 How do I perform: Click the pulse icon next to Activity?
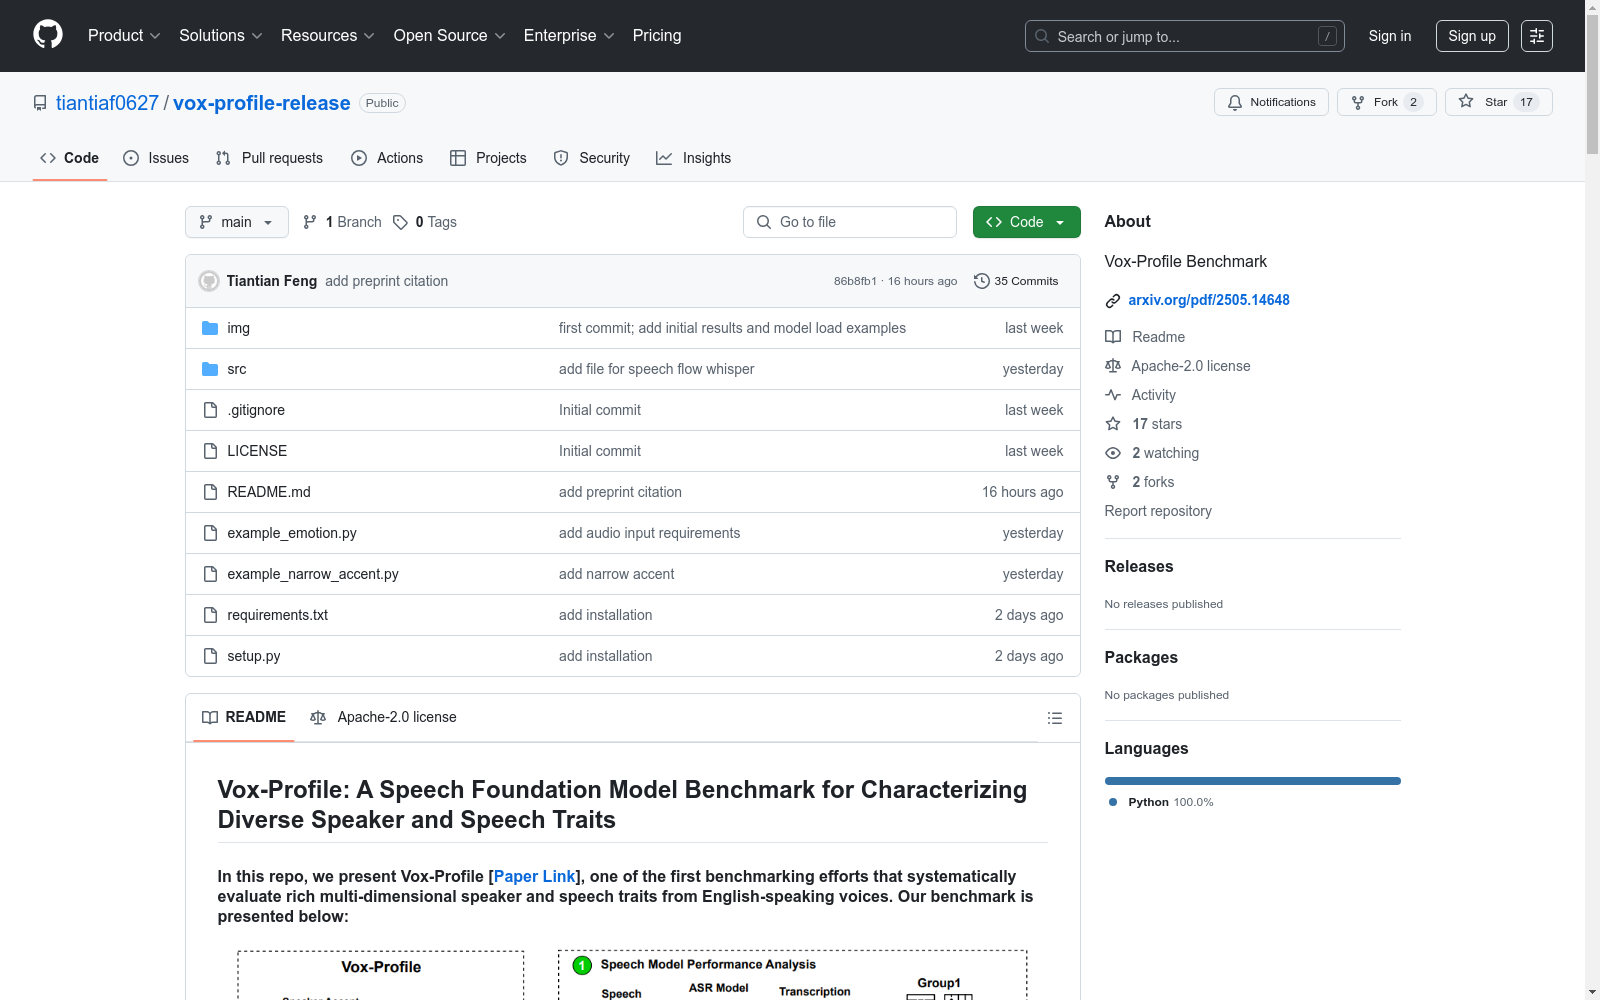pyautogui.click(x=1113, y=395)
